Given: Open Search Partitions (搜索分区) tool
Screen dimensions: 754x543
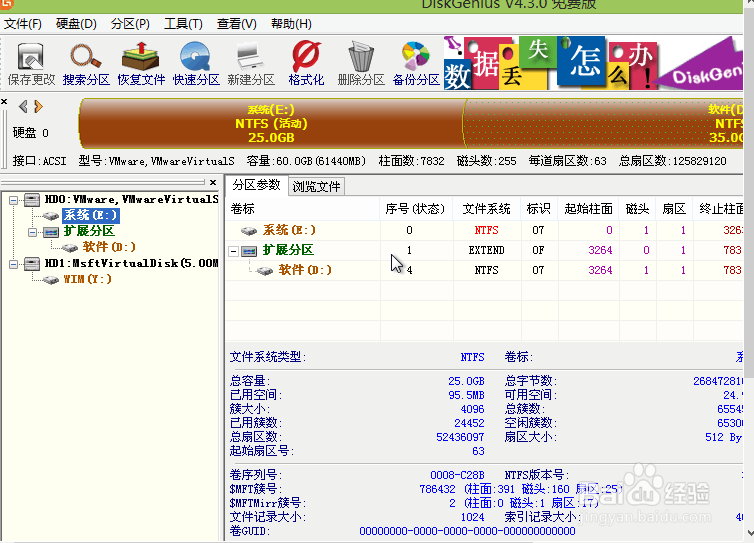Looking at the screenshot, I should (x=86, y=64).
